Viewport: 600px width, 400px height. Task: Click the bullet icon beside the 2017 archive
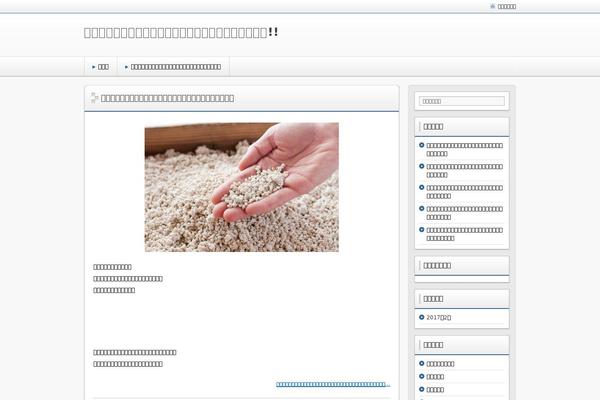coord(422,317)
